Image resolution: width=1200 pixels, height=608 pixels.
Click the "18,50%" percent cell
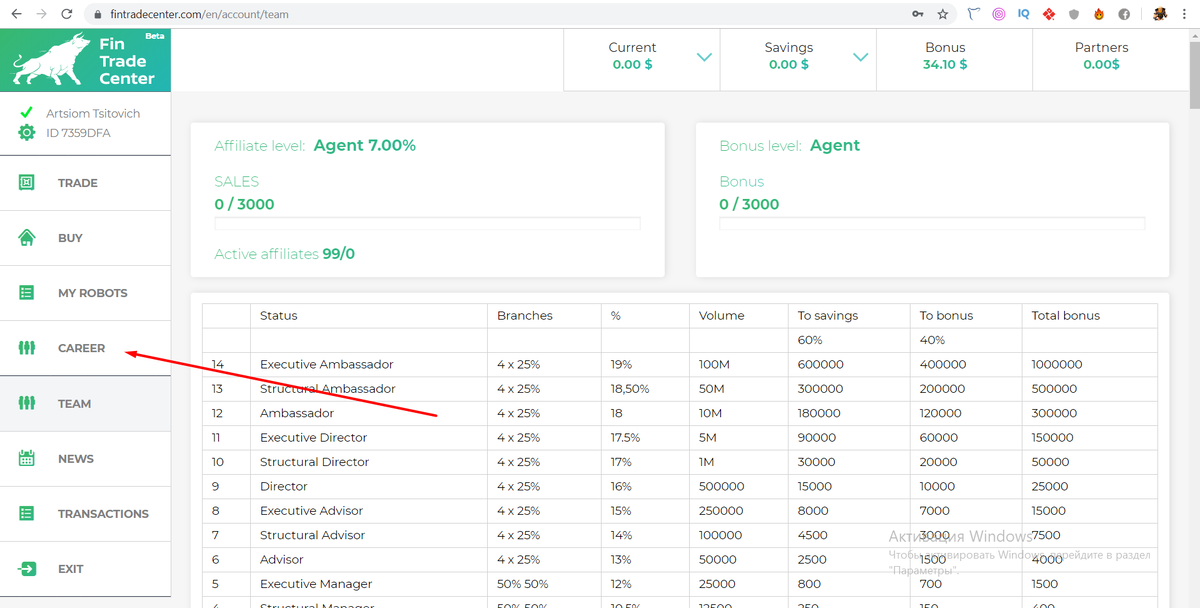click(x=646, y=389)
